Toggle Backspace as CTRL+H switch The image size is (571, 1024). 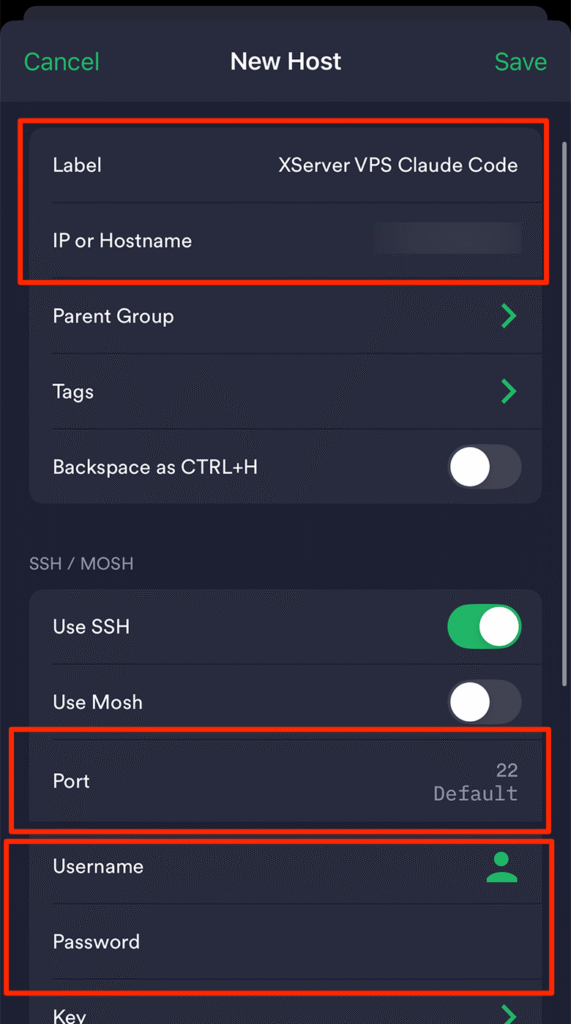[x=485, y=467]
